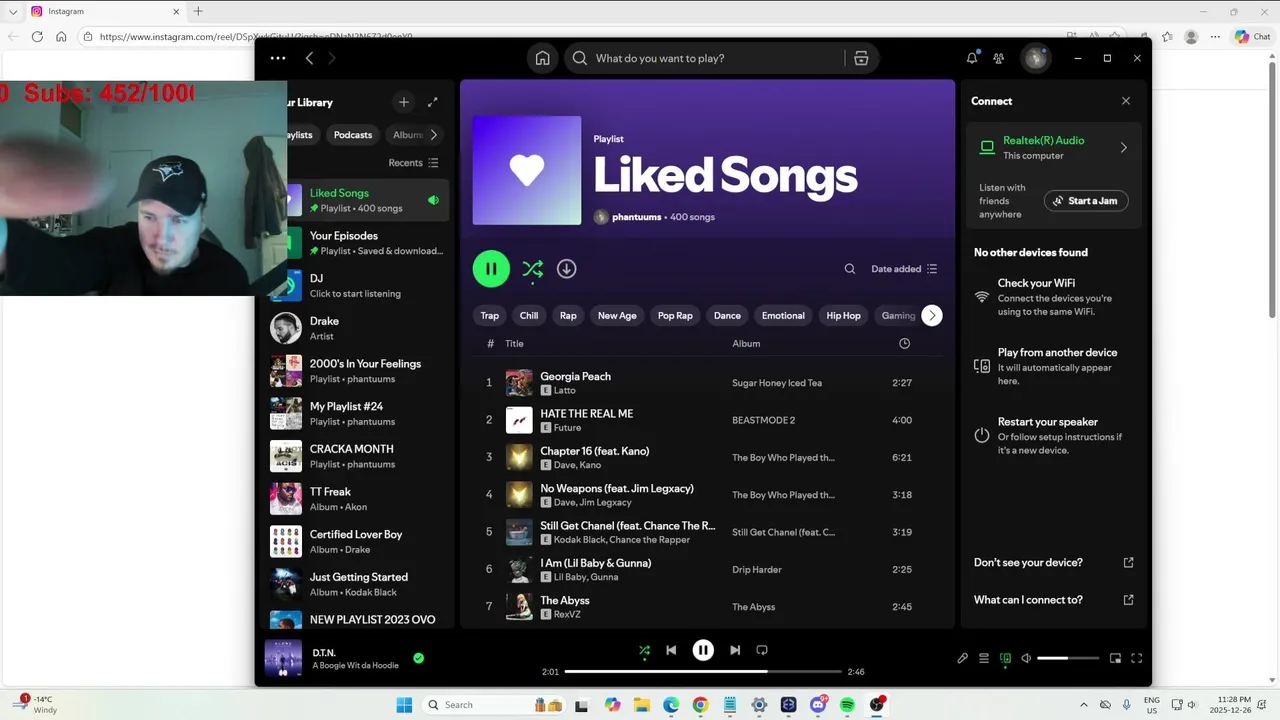1280x720 pixels.
Task: Open A Boogie Wit da Hoodie artist link
Action: pos(355,665)
